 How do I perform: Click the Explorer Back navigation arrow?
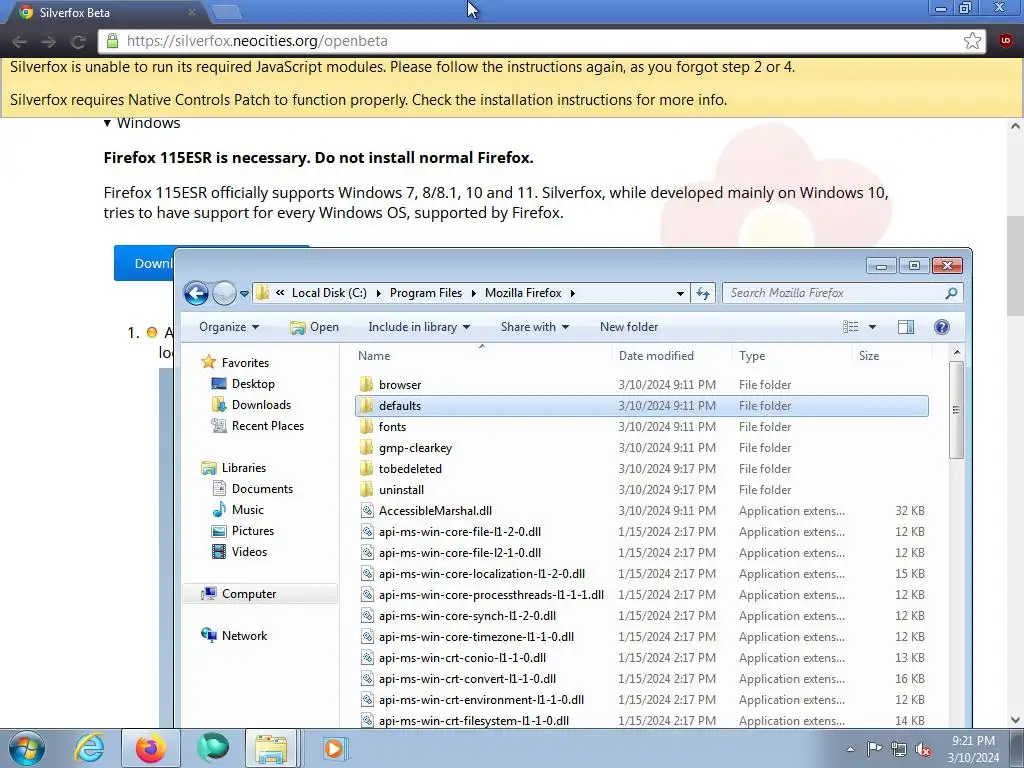point(196,293)
